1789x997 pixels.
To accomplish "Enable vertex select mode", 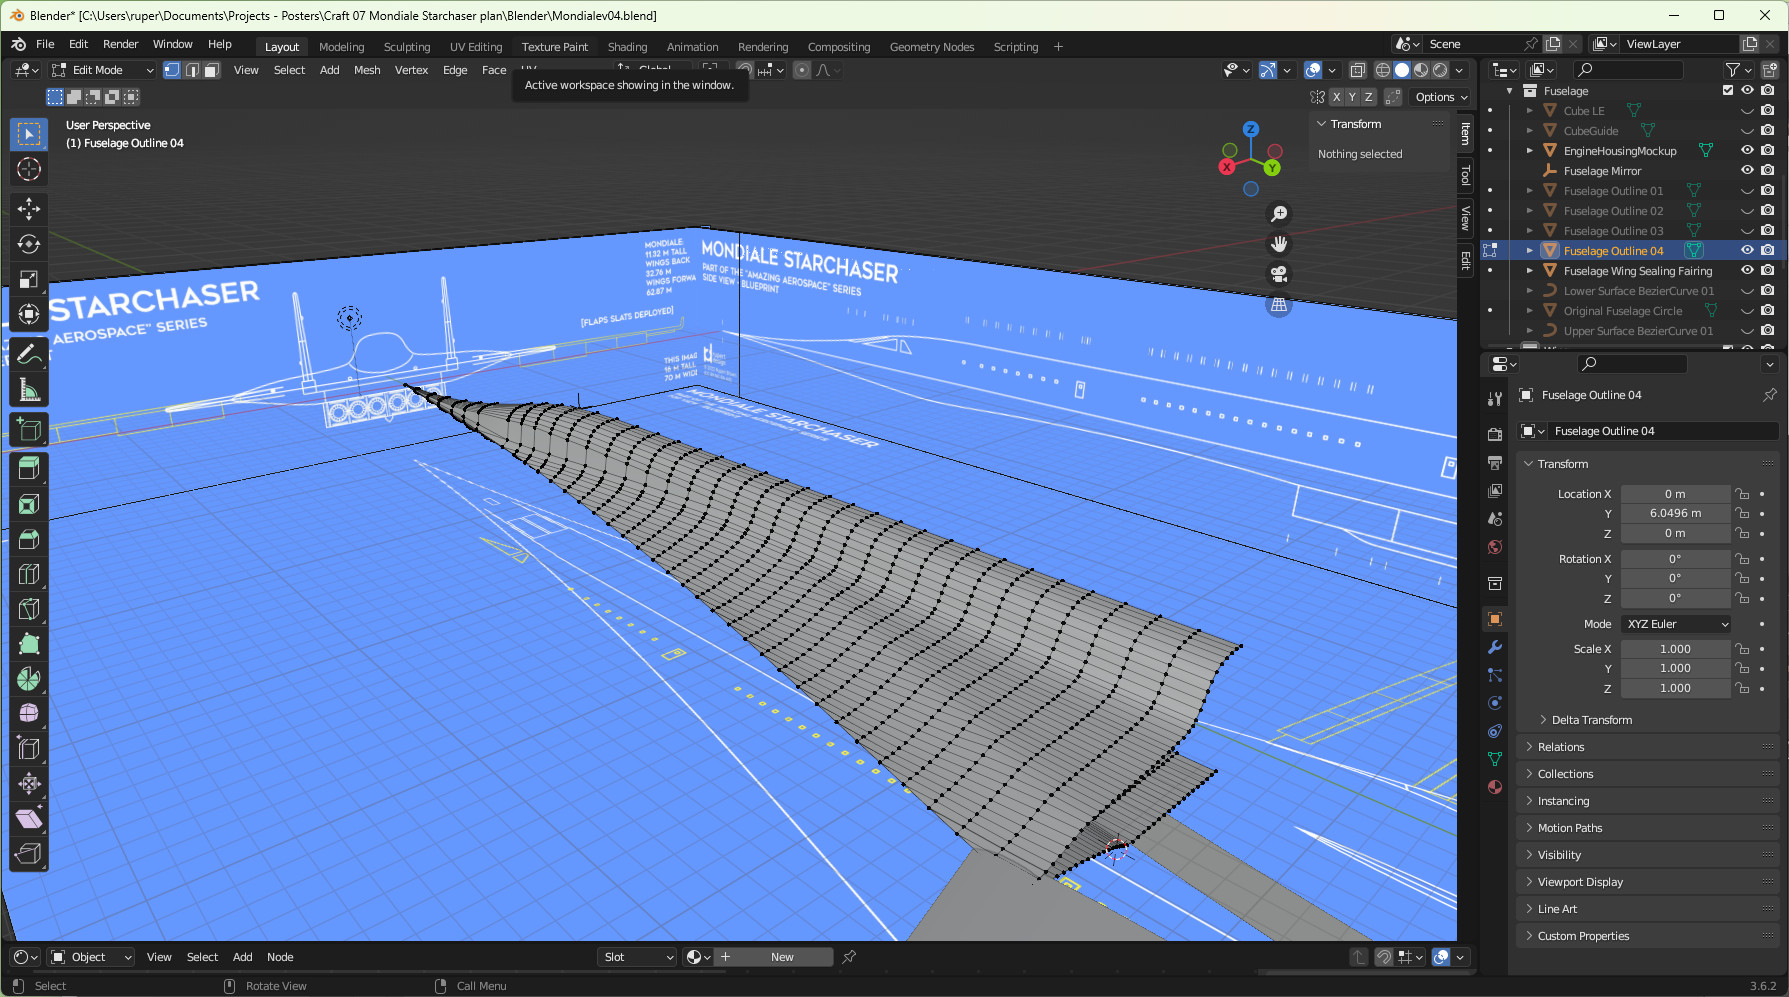I will tap(172, 70).
